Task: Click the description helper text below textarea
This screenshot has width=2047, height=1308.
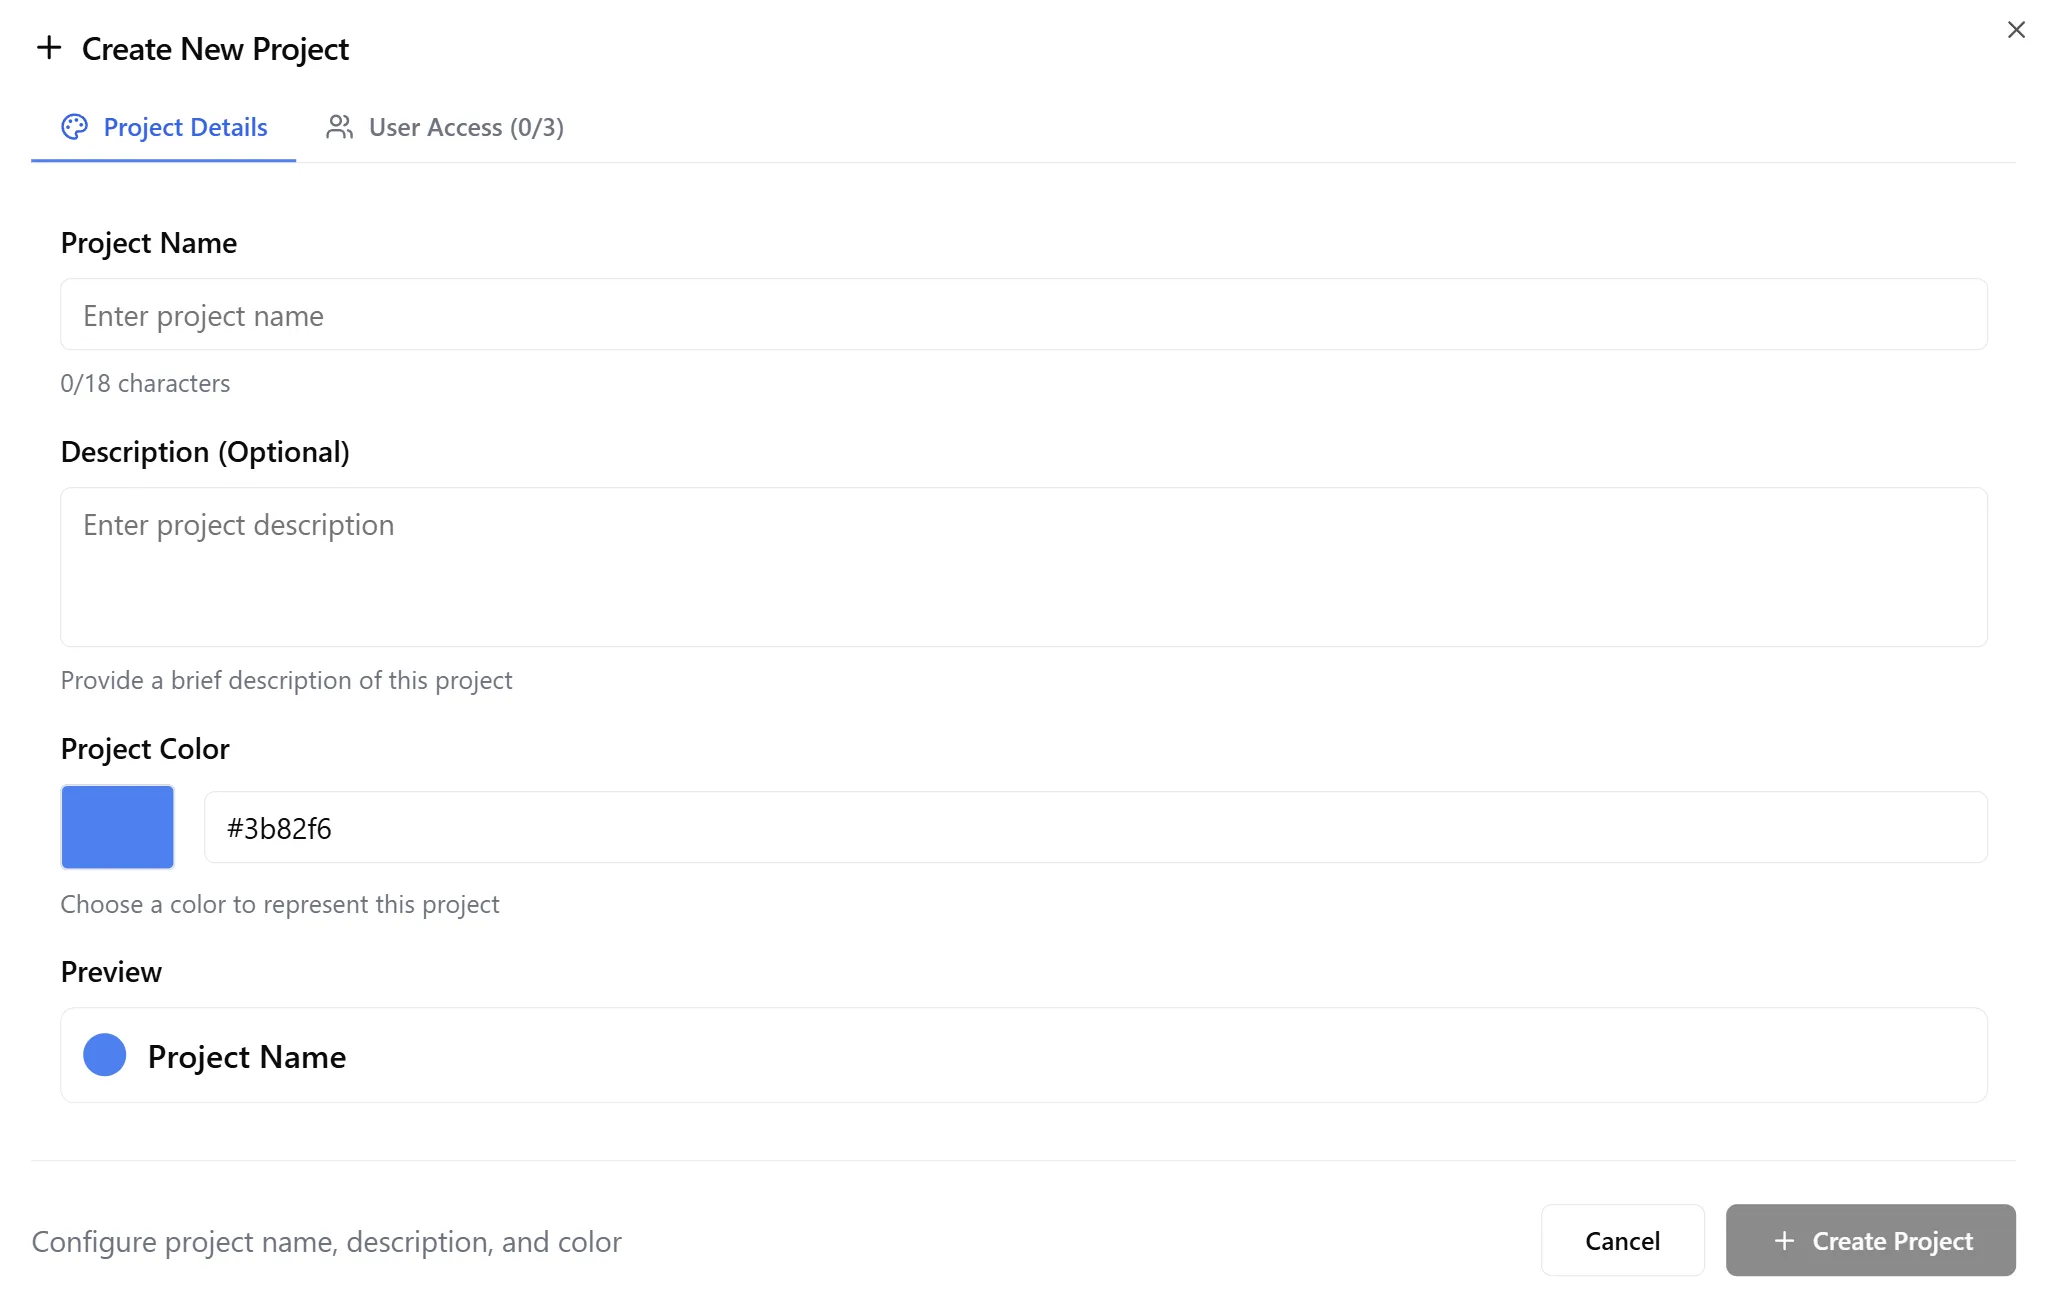Action: coord(286,679)
